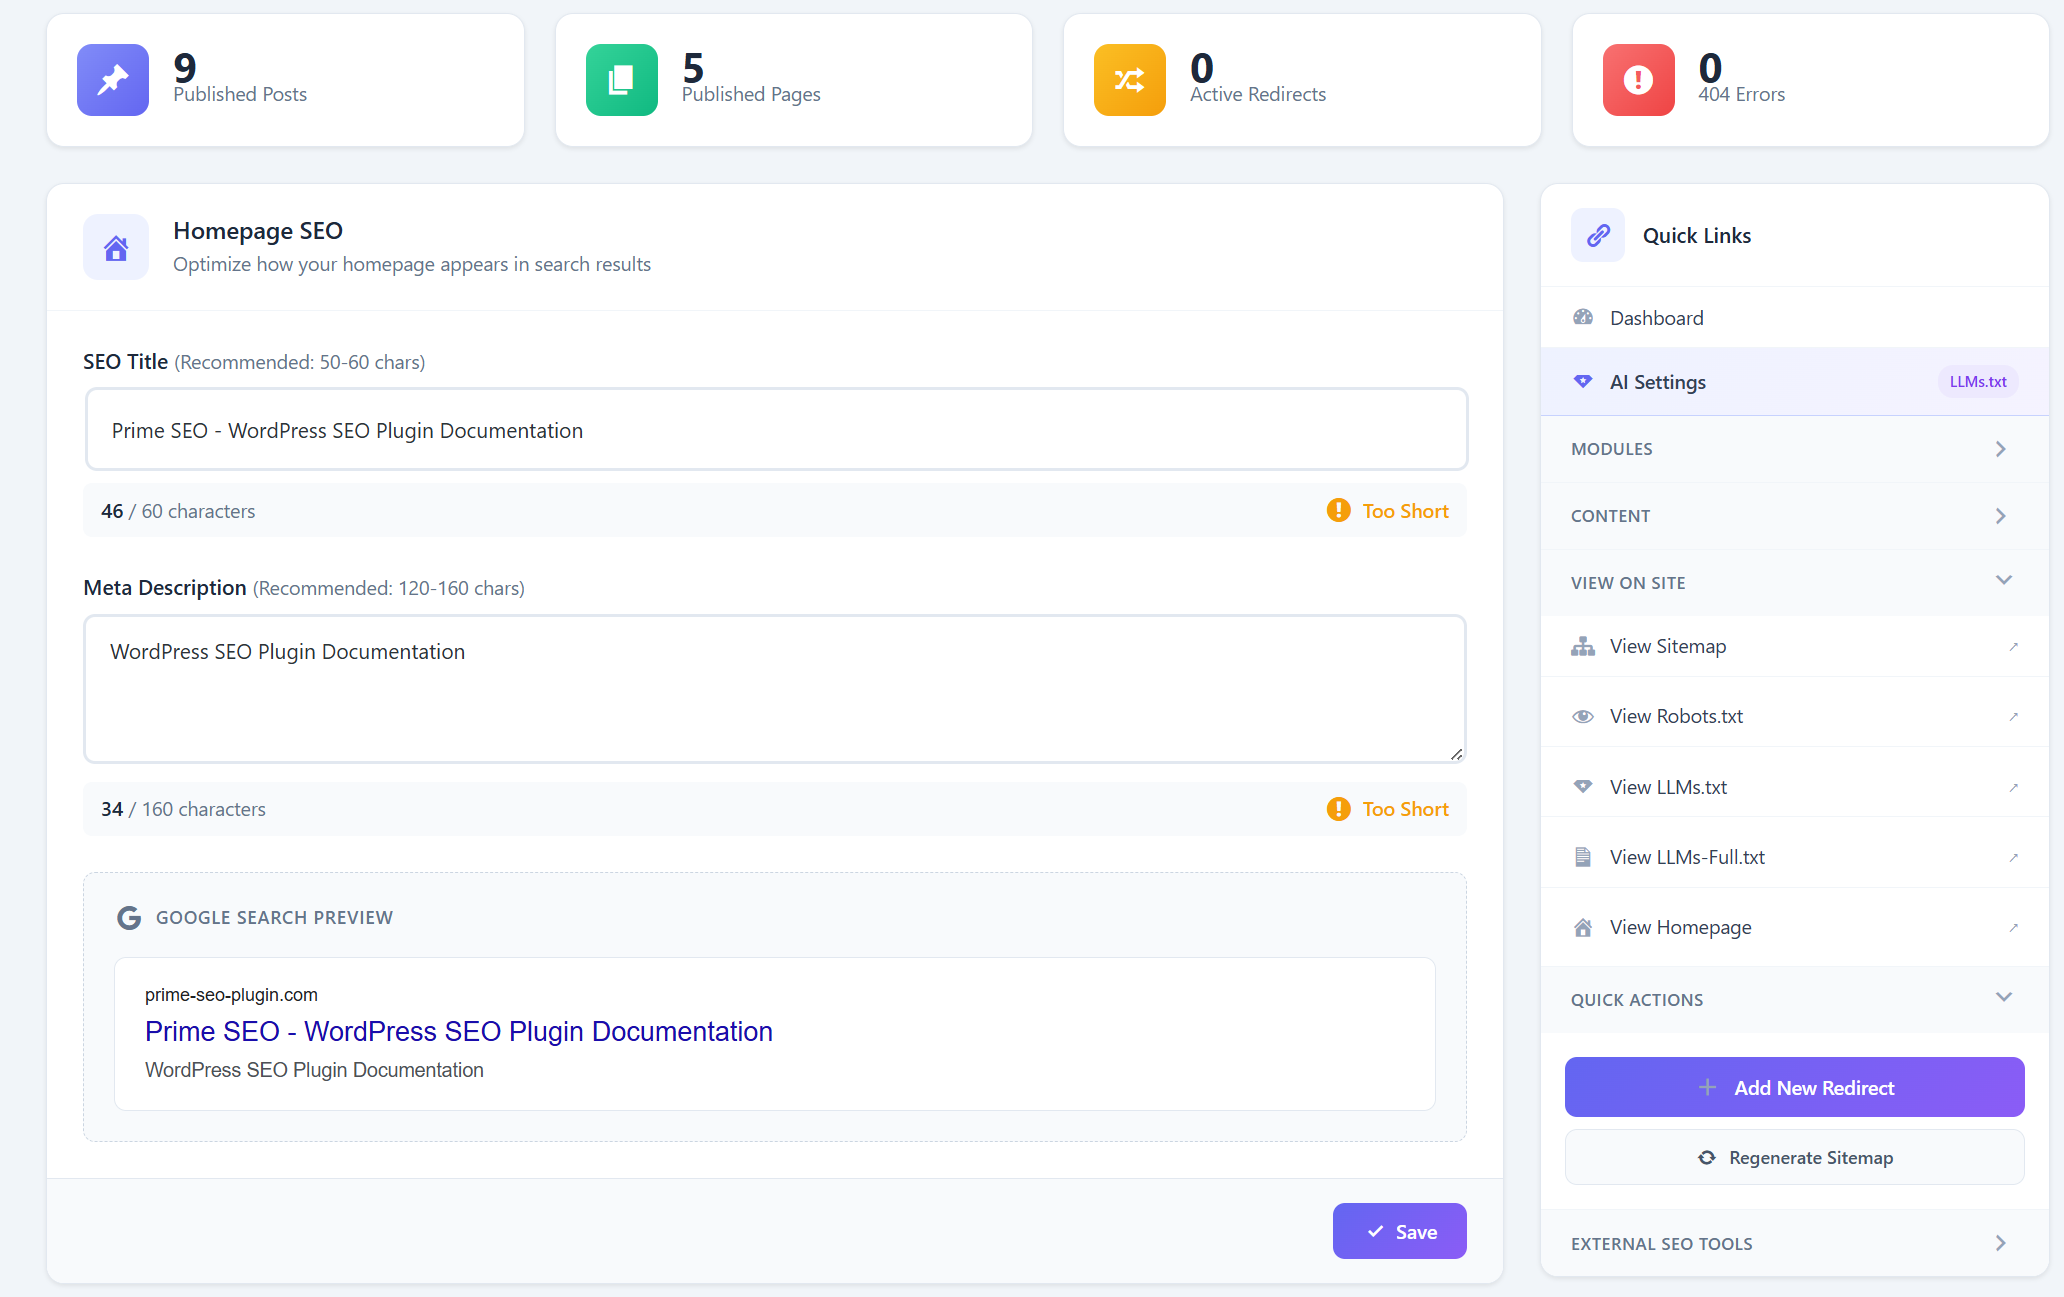Click into the SEO Title input field
The width and height of the screenshot is (2064, 1297).
pyautogui.click(x=776, y=430)
